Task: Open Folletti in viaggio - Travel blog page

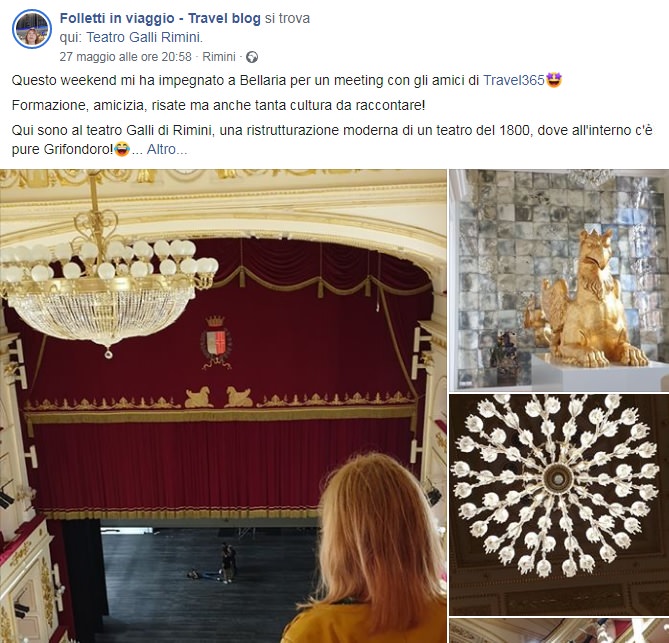Action: click(160, 18)
